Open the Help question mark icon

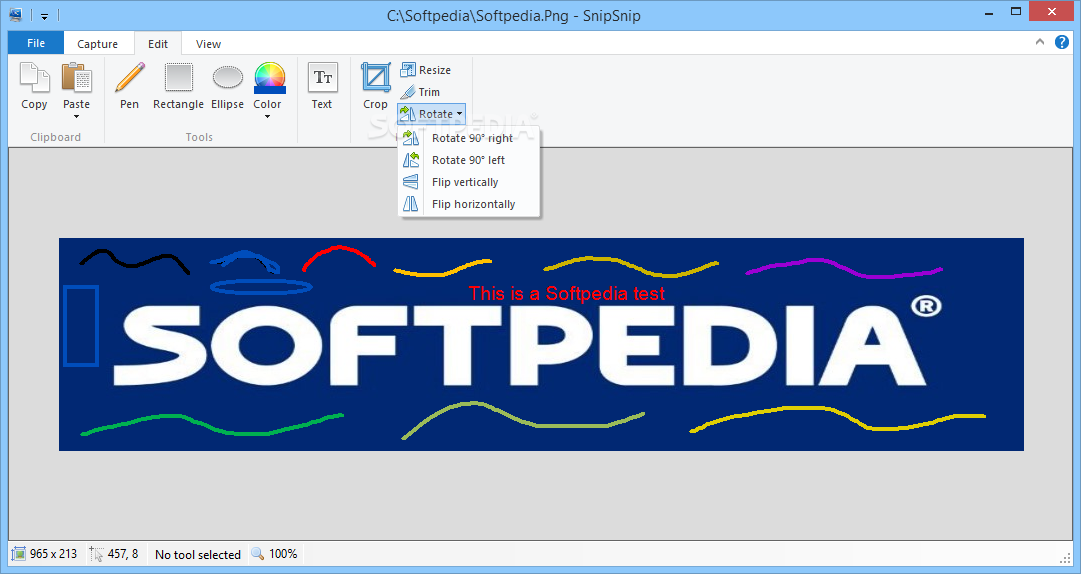[1062, 43]
